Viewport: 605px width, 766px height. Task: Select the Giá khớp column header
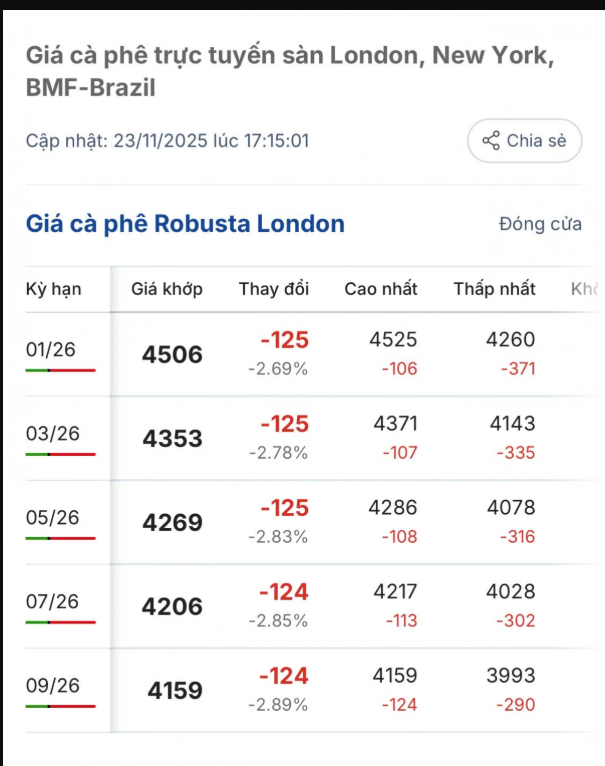tap(167, 289)
